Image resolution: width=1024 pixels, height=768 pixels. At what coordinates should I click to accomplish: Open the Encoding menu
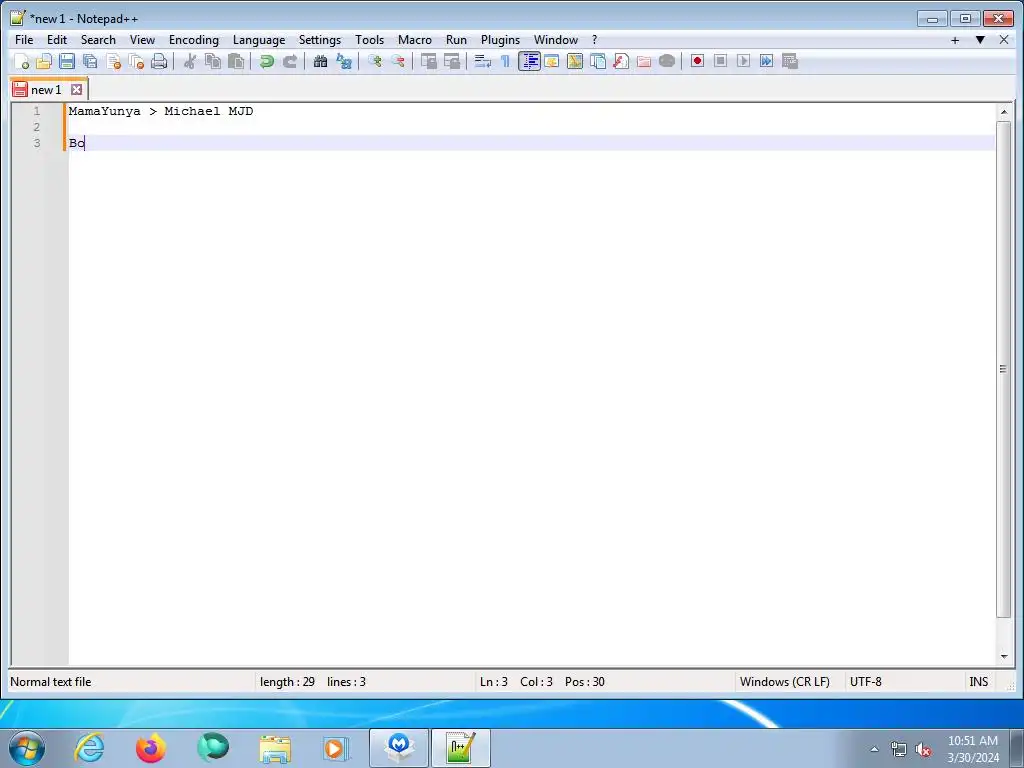(x=194, y=40)
